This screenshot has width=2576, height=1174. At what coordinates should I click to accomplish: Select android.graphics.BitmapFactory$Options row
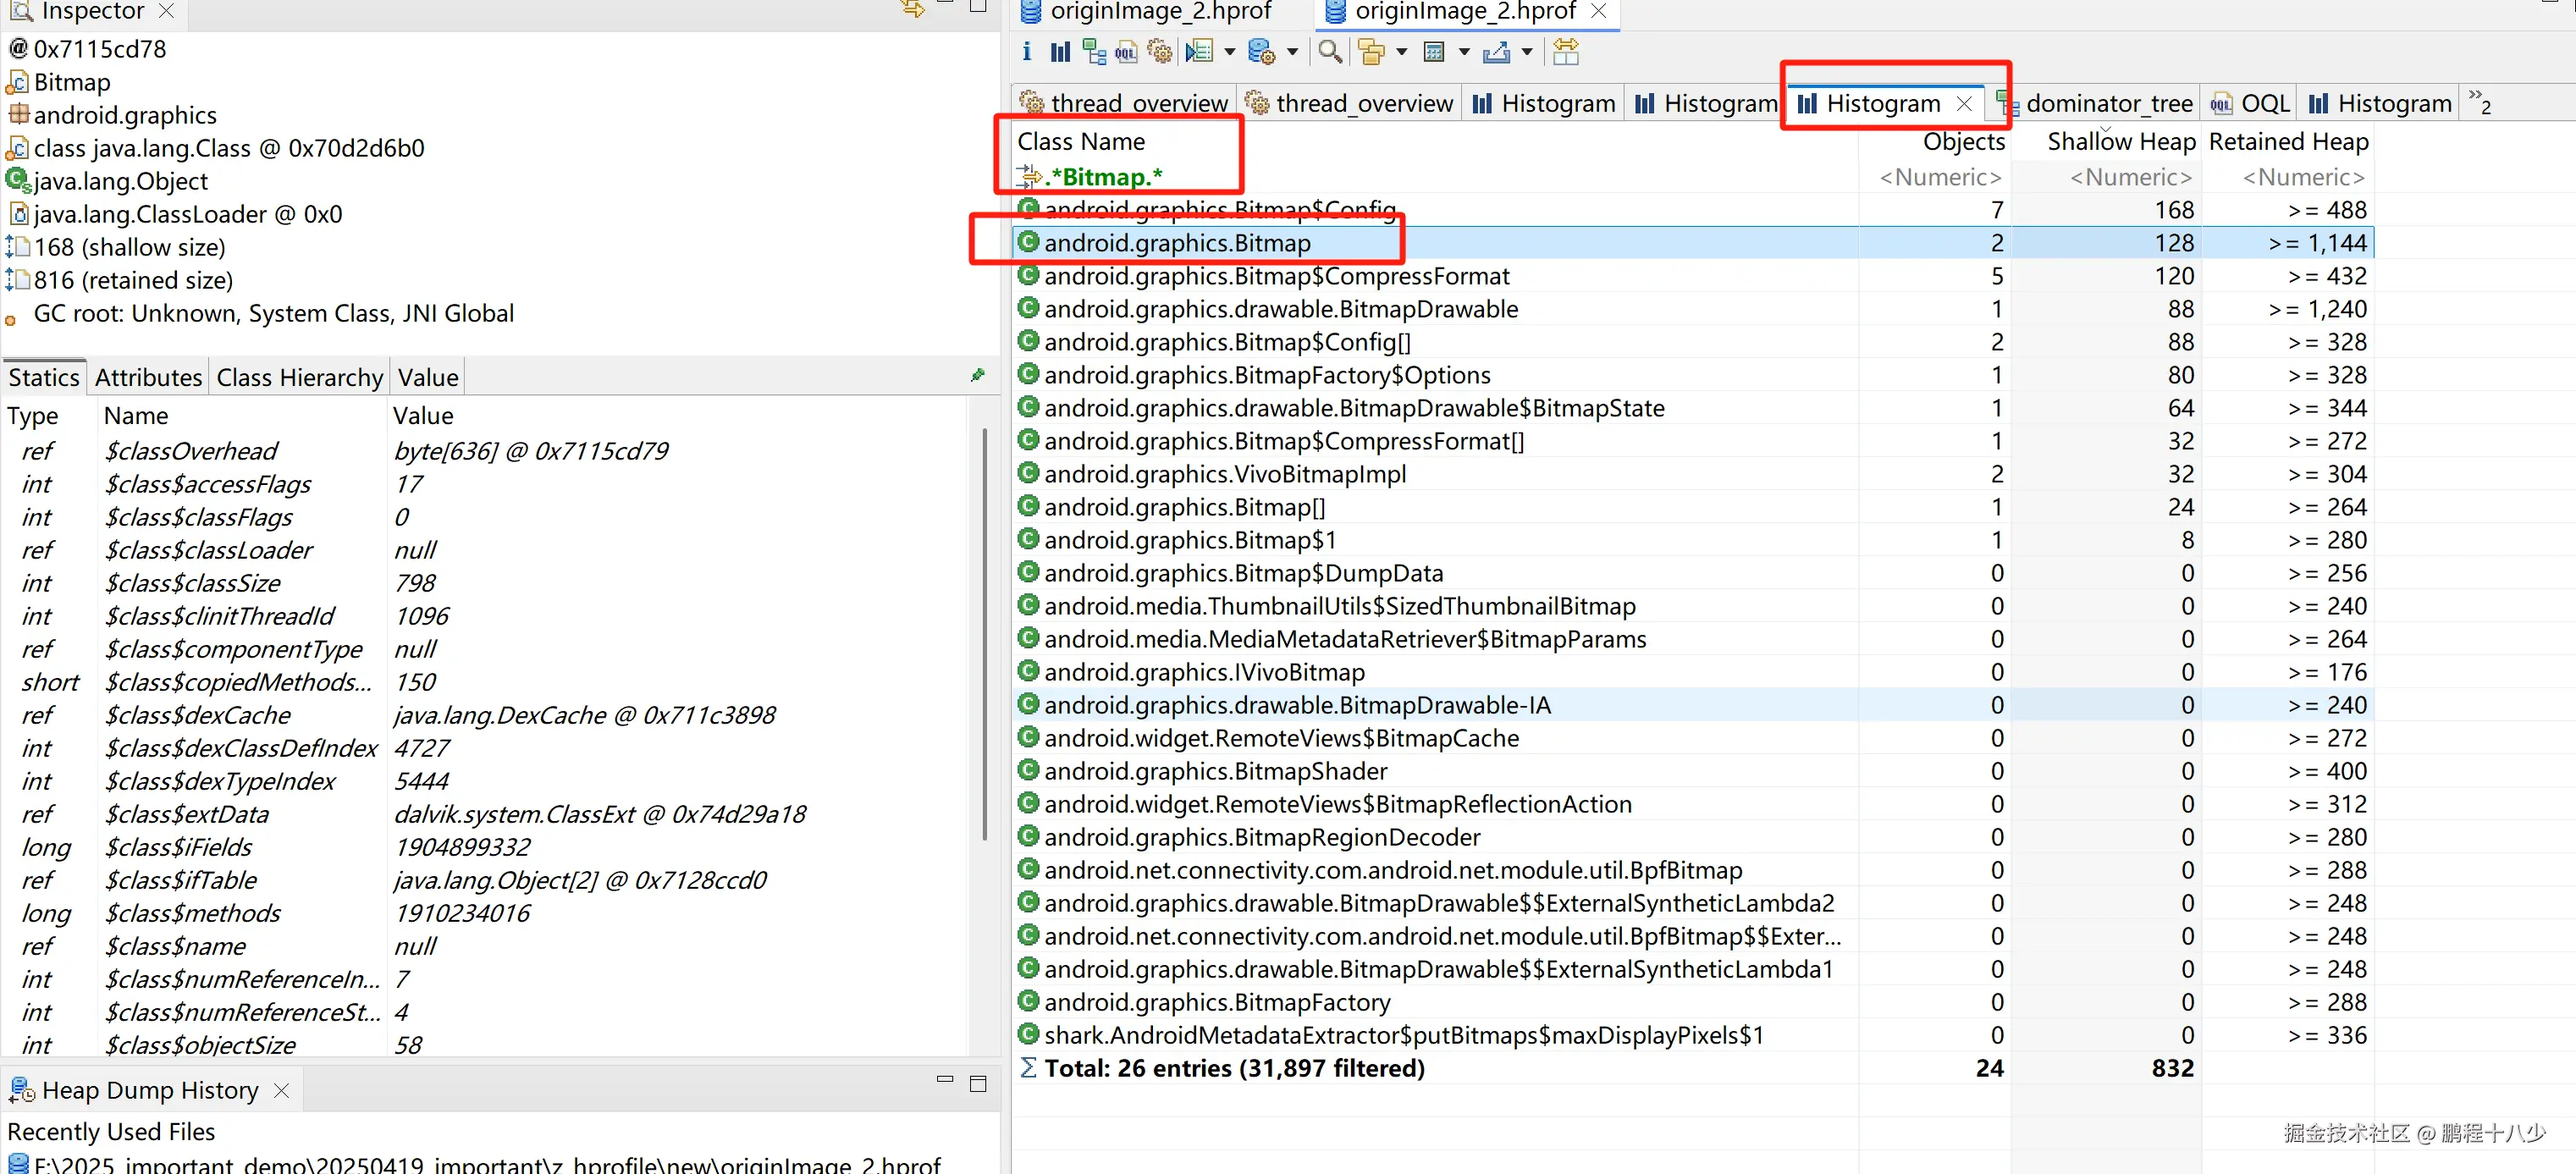coord(1267,375)
